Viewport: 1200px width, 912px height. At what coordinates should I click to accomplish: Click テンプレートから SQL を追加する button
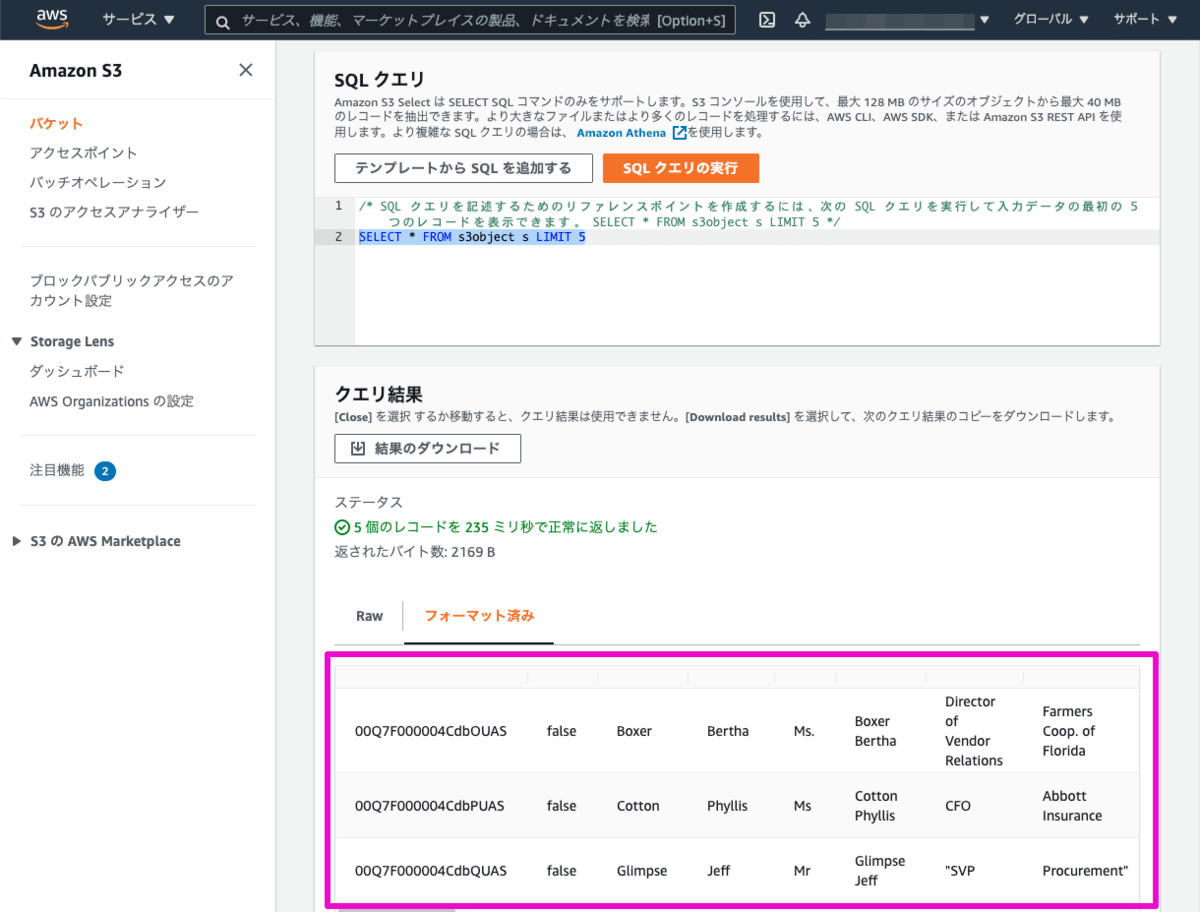point(463,168)
